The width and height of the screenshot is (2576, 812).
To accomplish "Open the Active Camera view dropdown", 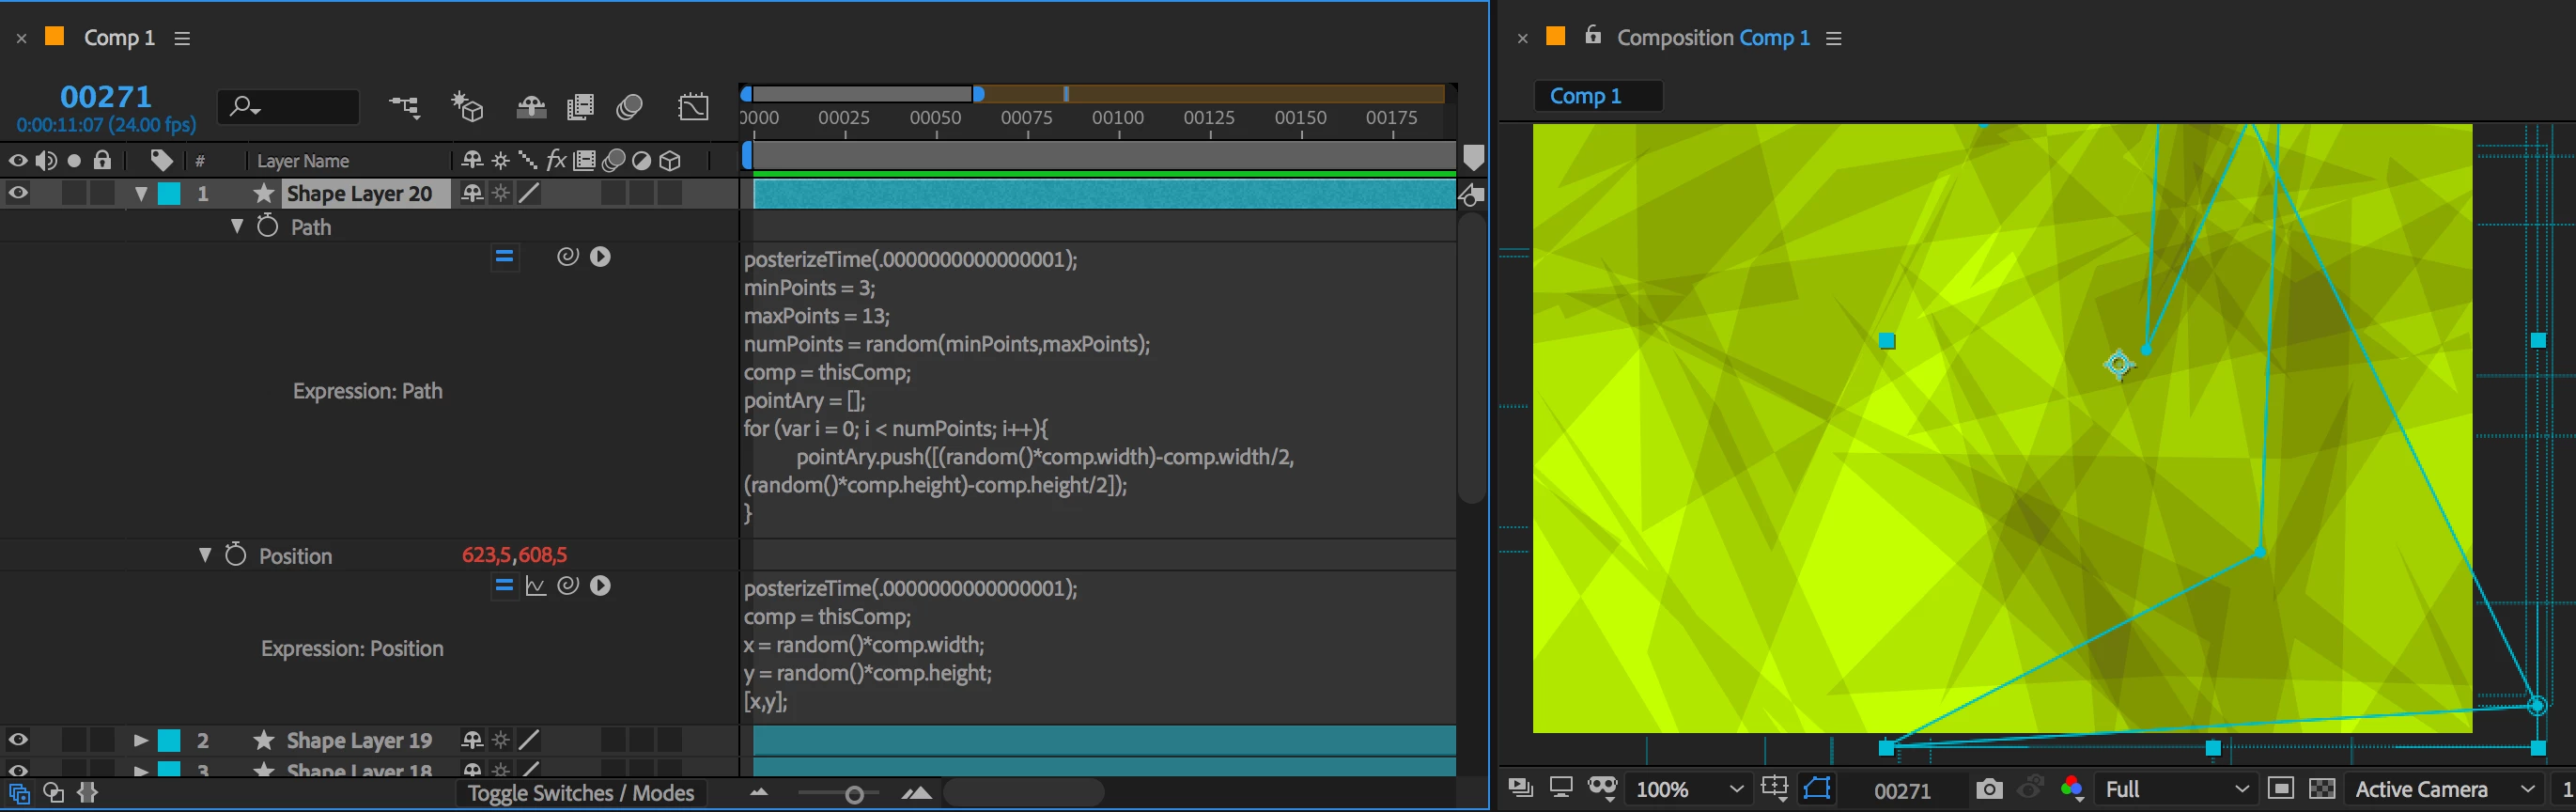I will coord(2444,789).
